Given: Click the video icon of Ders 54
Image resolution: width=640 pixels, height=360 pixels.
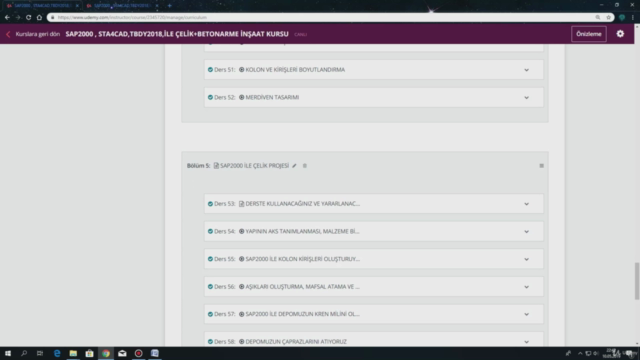Looking at the screenshot, I should pos(241,231).
